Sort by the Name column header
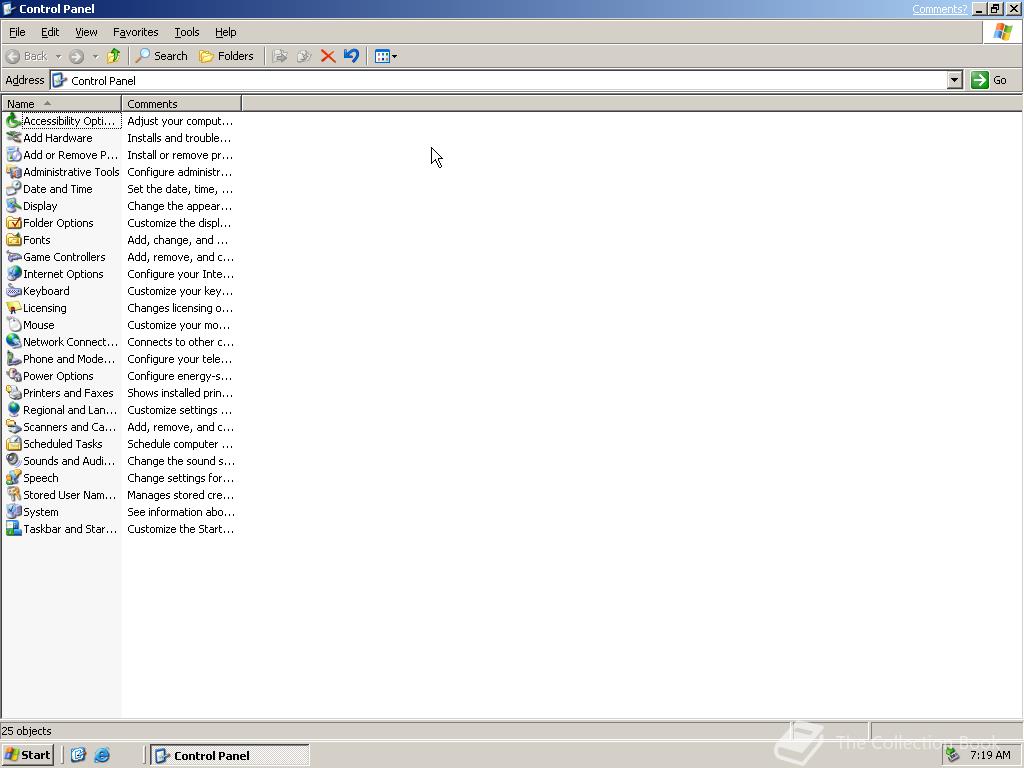The image size is (1024, 768). pos(61,103)
